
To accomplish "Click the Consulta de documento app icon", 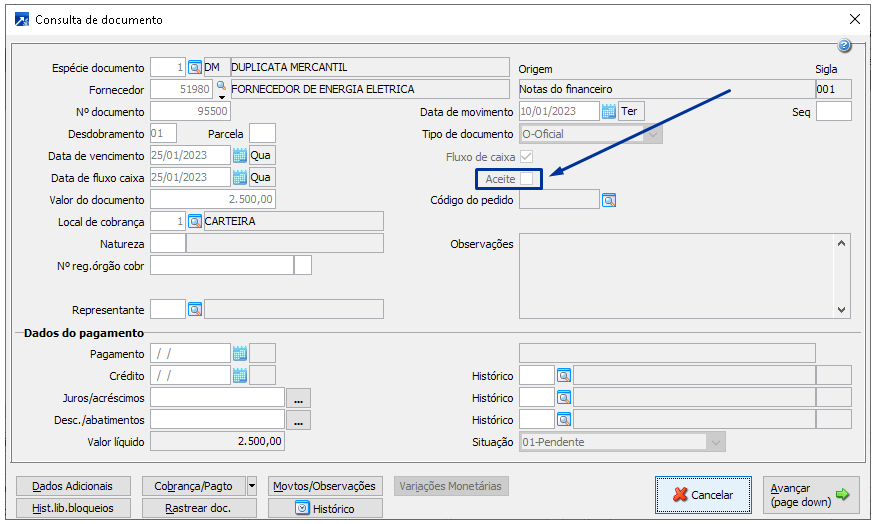I will coord(22,20).
